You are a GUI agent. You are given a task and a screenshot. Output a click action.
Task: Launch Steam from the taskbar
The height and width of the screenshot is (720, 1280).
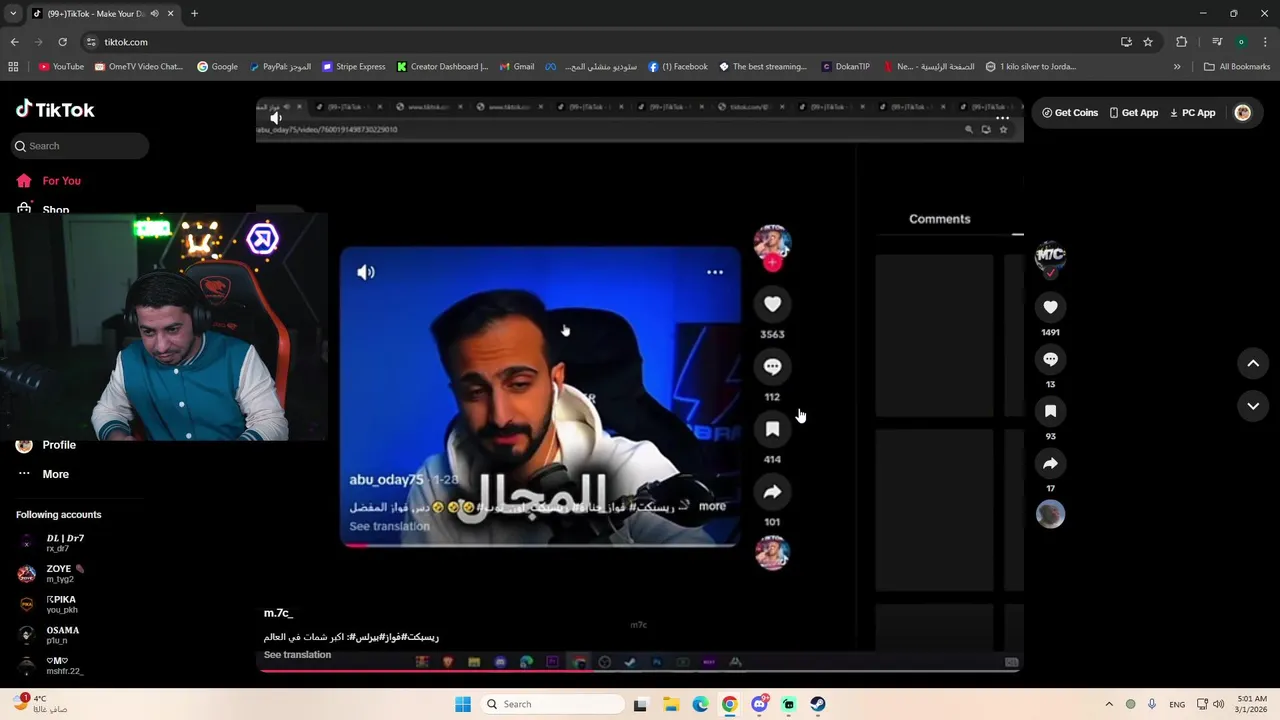pyautogui.click(x=818, y=704)
